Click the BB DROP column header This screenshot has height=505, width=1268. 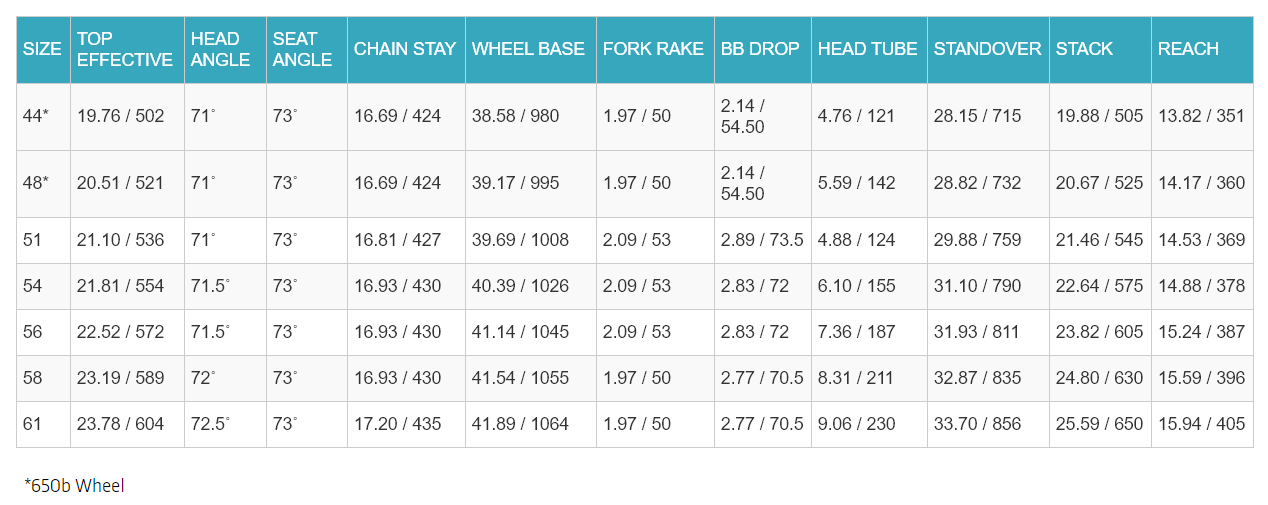pos(760,49)
